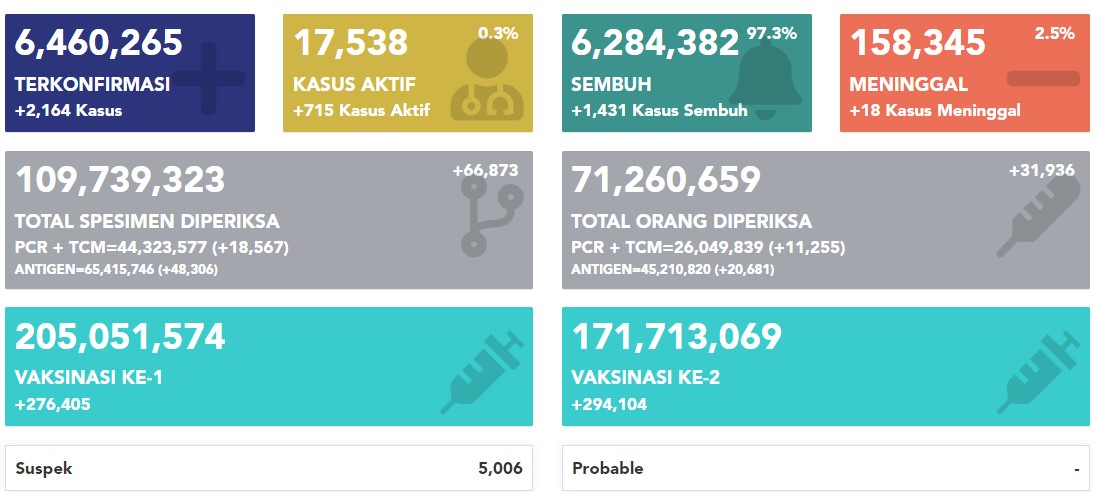Open the Suspek row

(x=269, y=468)
